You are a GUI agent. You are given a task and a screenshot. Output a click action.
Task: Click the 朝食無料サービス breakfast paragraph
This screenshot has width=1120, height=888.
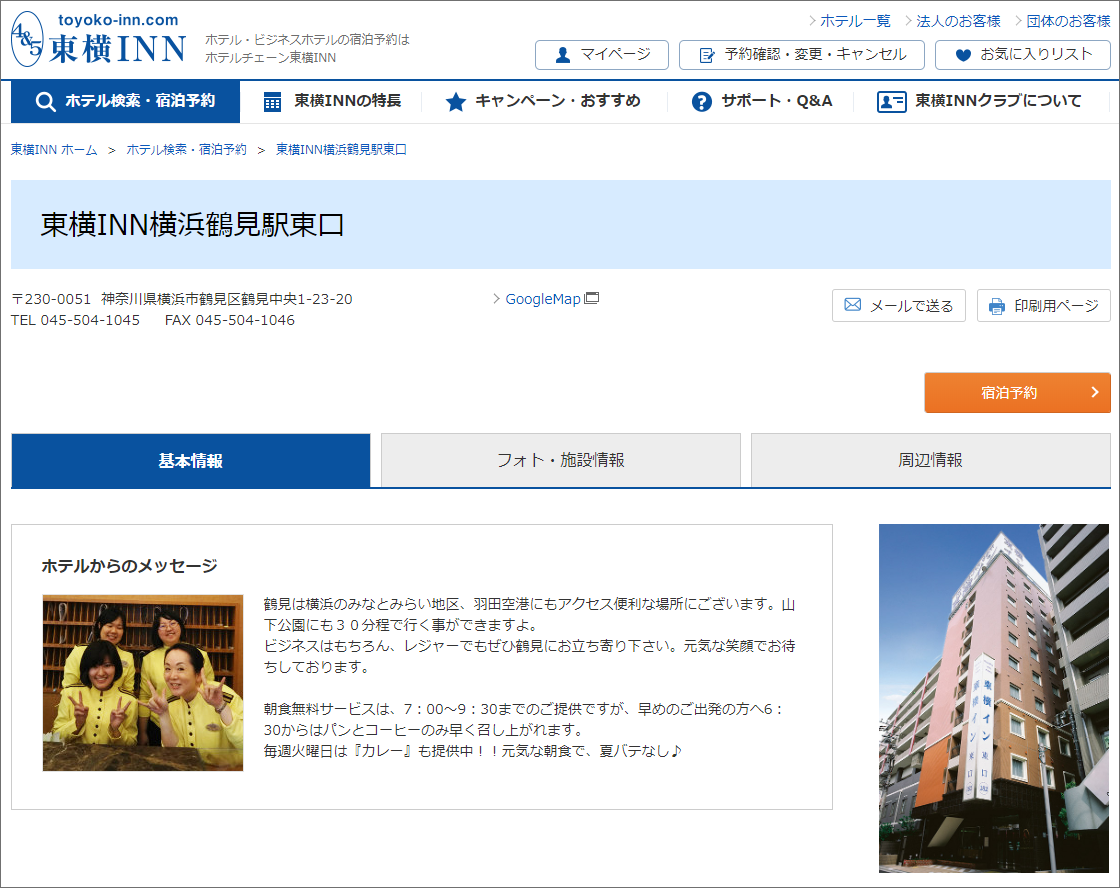524,719
